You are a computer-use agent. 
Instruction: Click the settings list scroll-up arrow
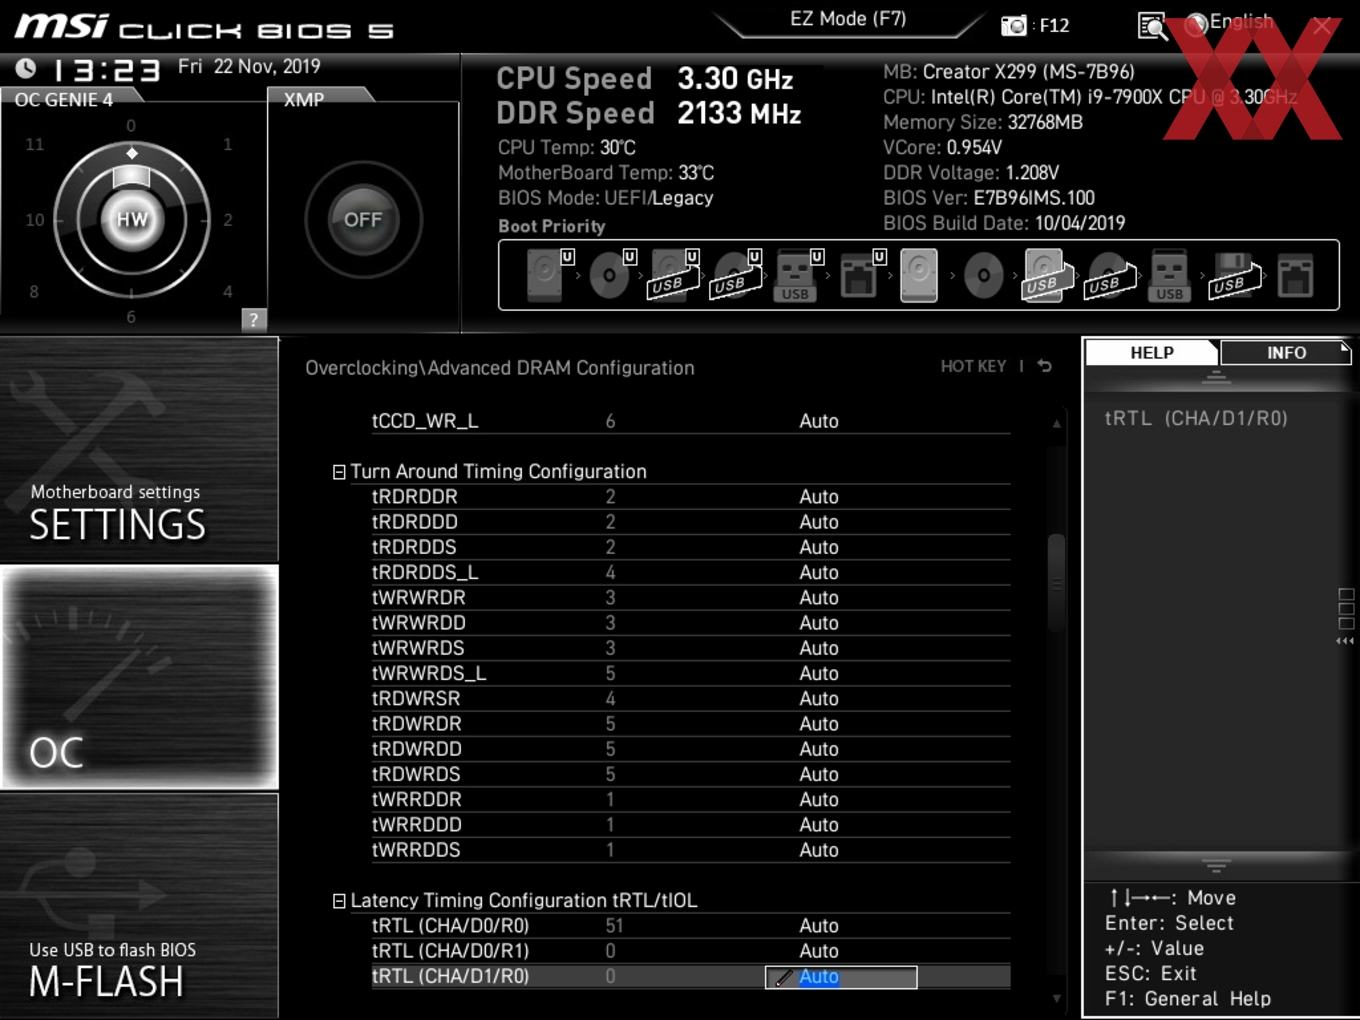(x=1056, y=424)
